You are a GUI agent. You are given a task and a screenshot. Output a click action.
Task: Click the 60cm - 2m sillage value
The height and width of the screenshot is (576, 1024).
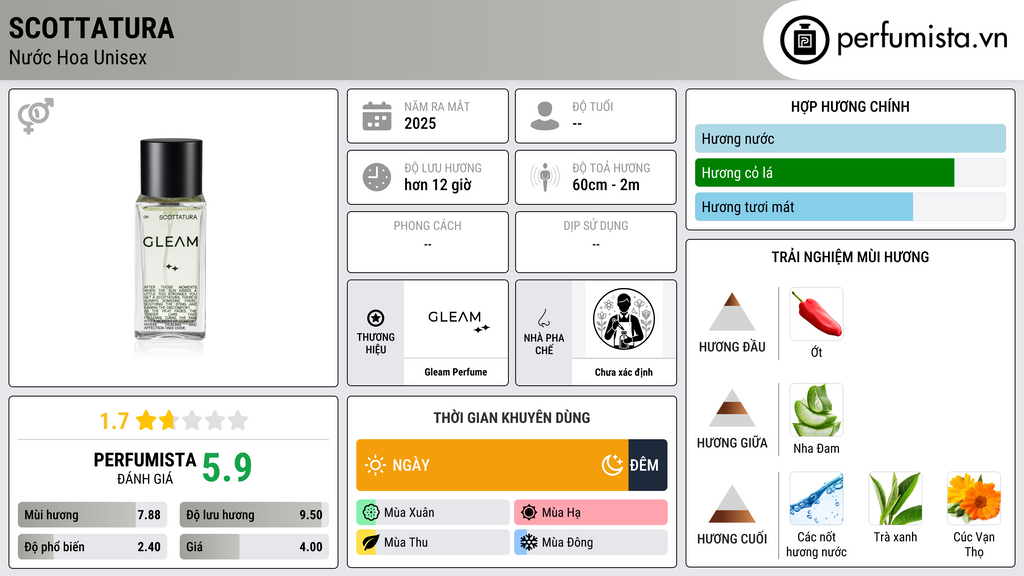pos(606,185)
